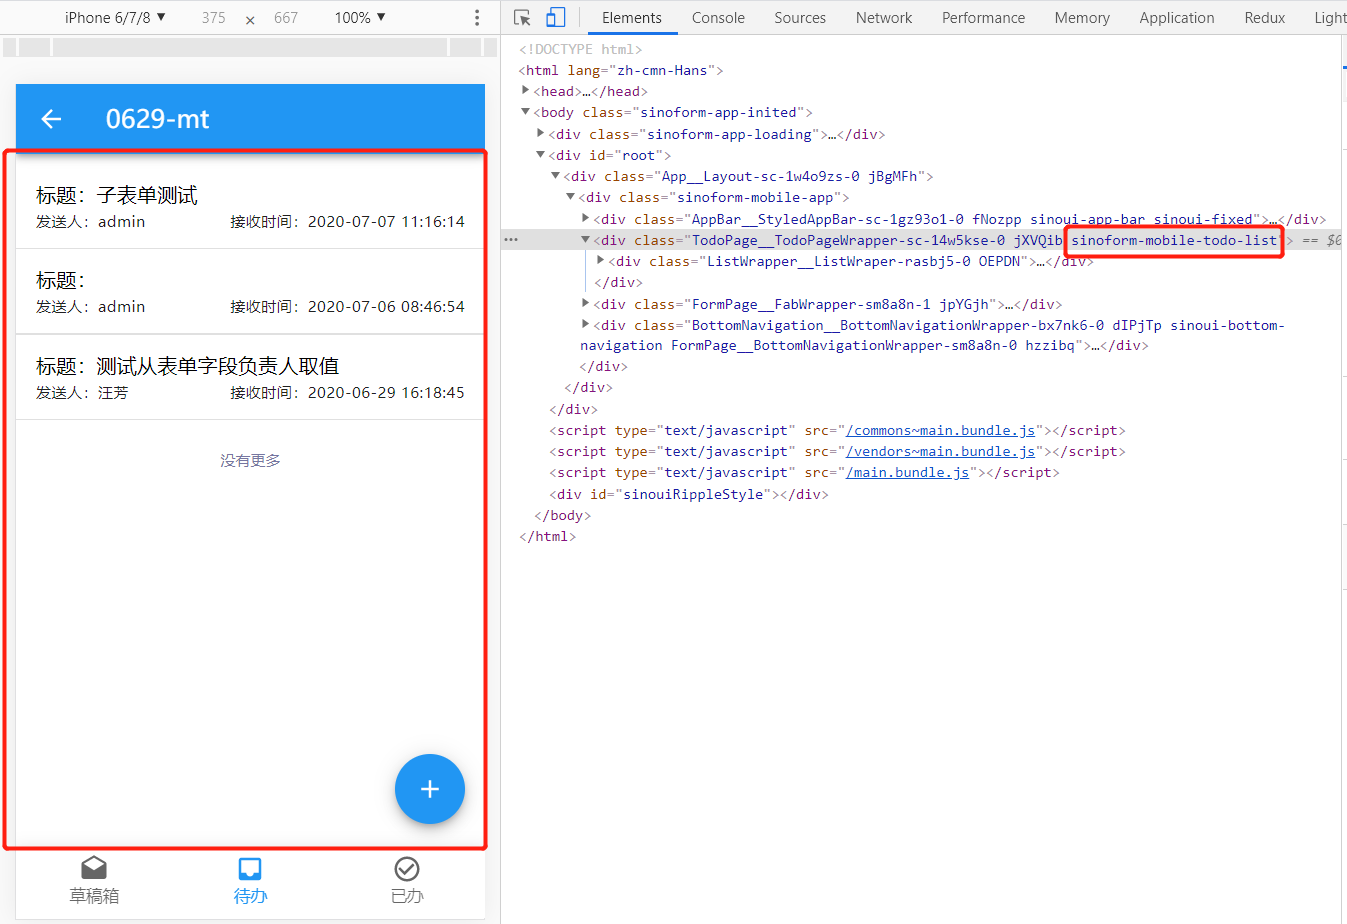
Task: Select the html lang zh-cmn-Hans line
Action: click(x=621, y=70)
